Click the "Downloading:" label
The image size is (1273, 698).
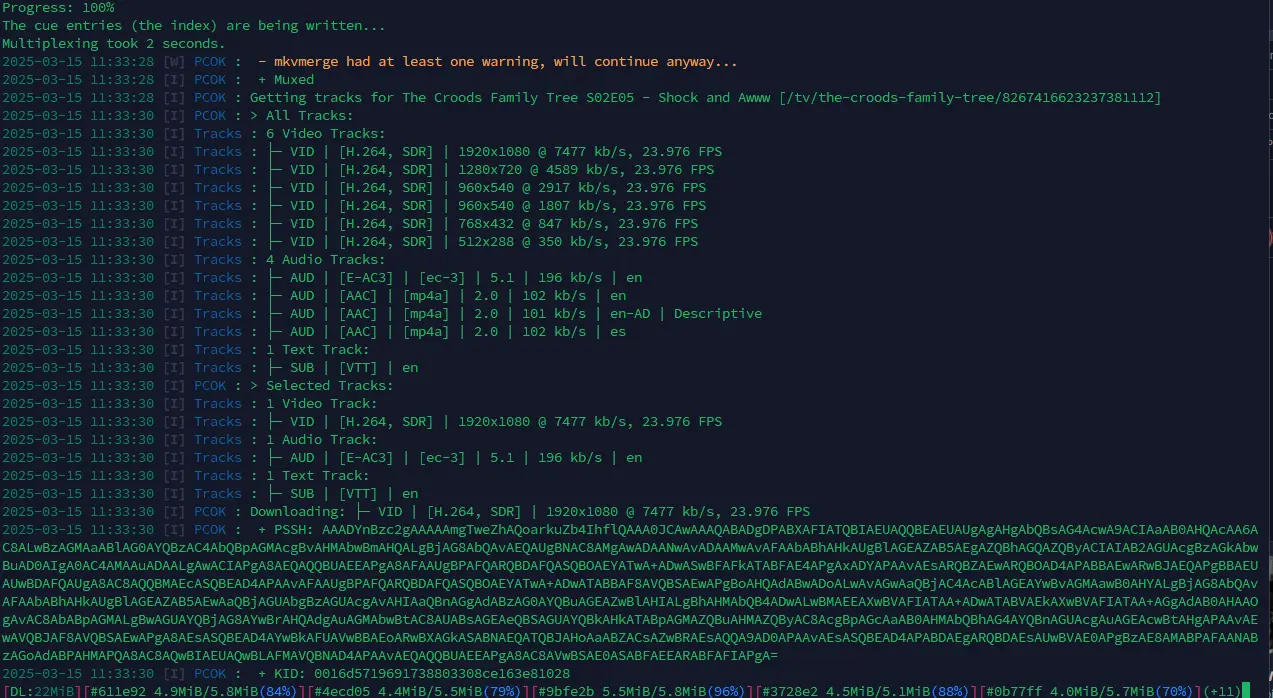click(x=298, y=512)
